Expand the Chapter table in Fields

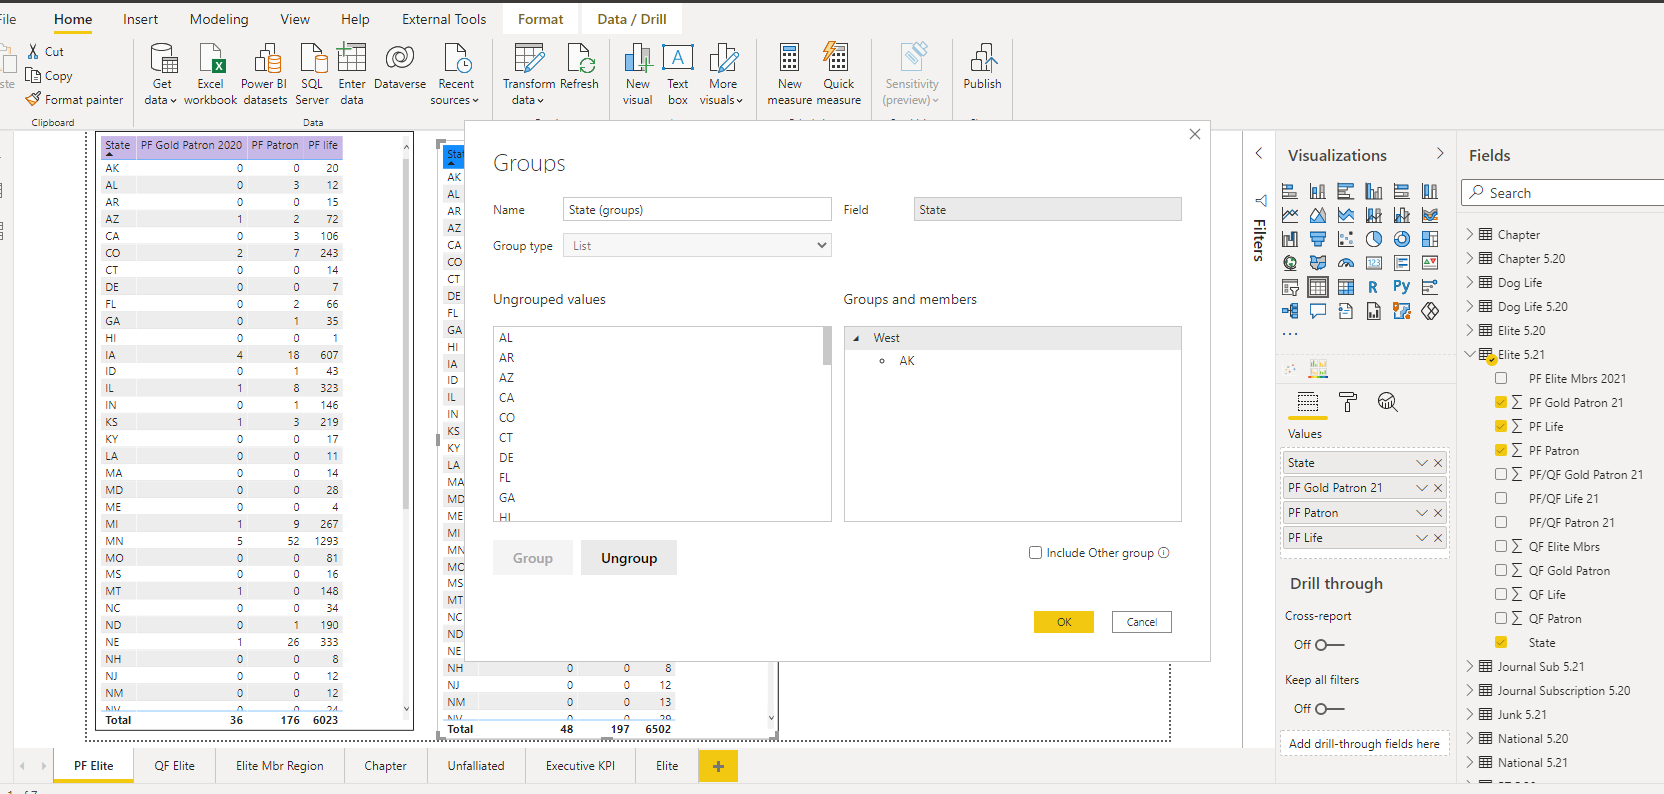pos(1470,234)
